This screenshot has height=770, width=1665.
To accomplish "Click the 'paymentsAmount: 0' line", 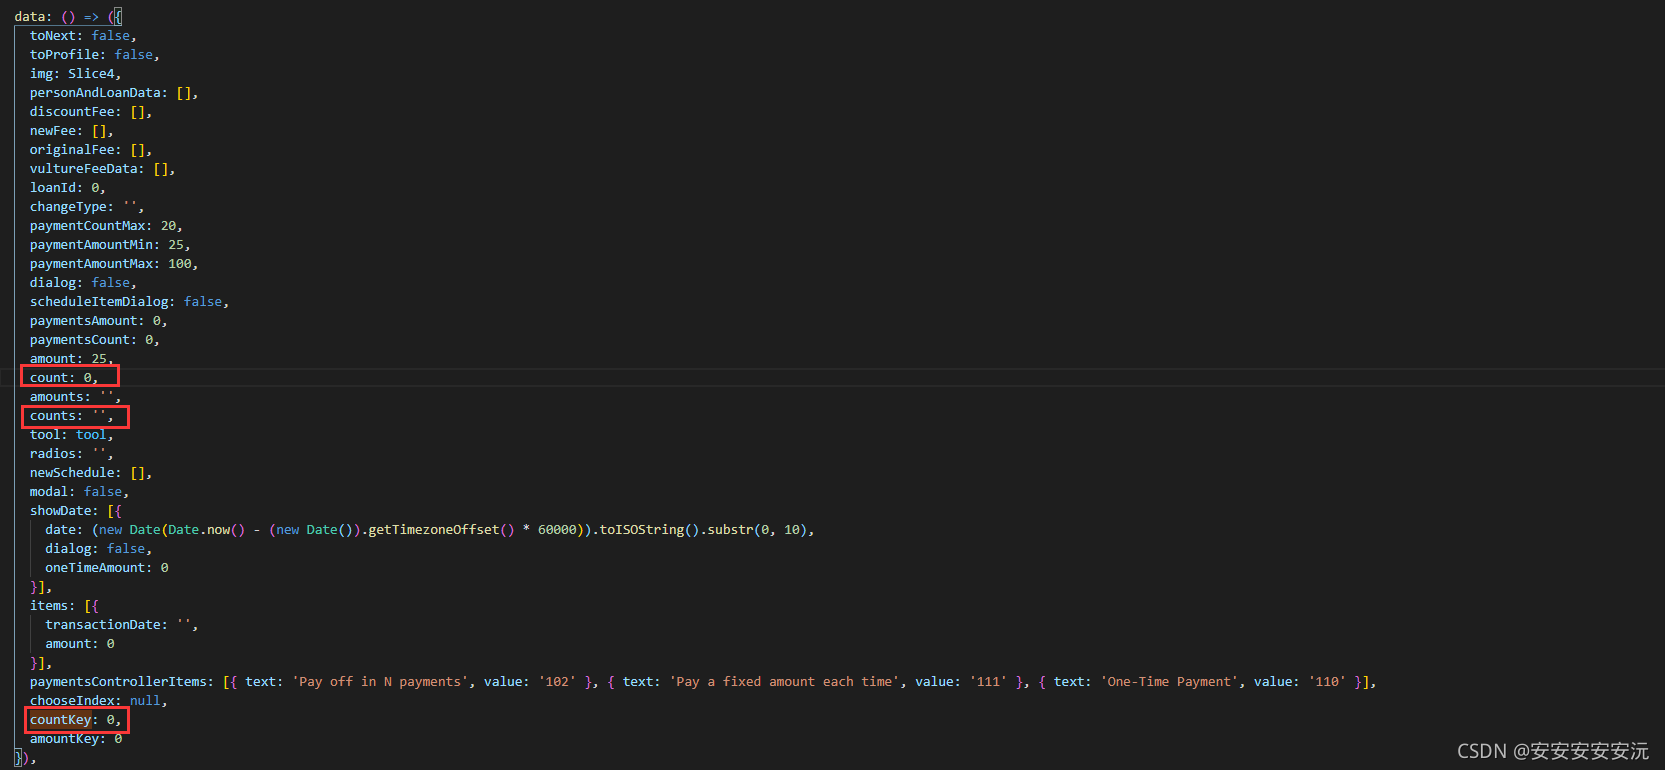I will coord(99,321).
